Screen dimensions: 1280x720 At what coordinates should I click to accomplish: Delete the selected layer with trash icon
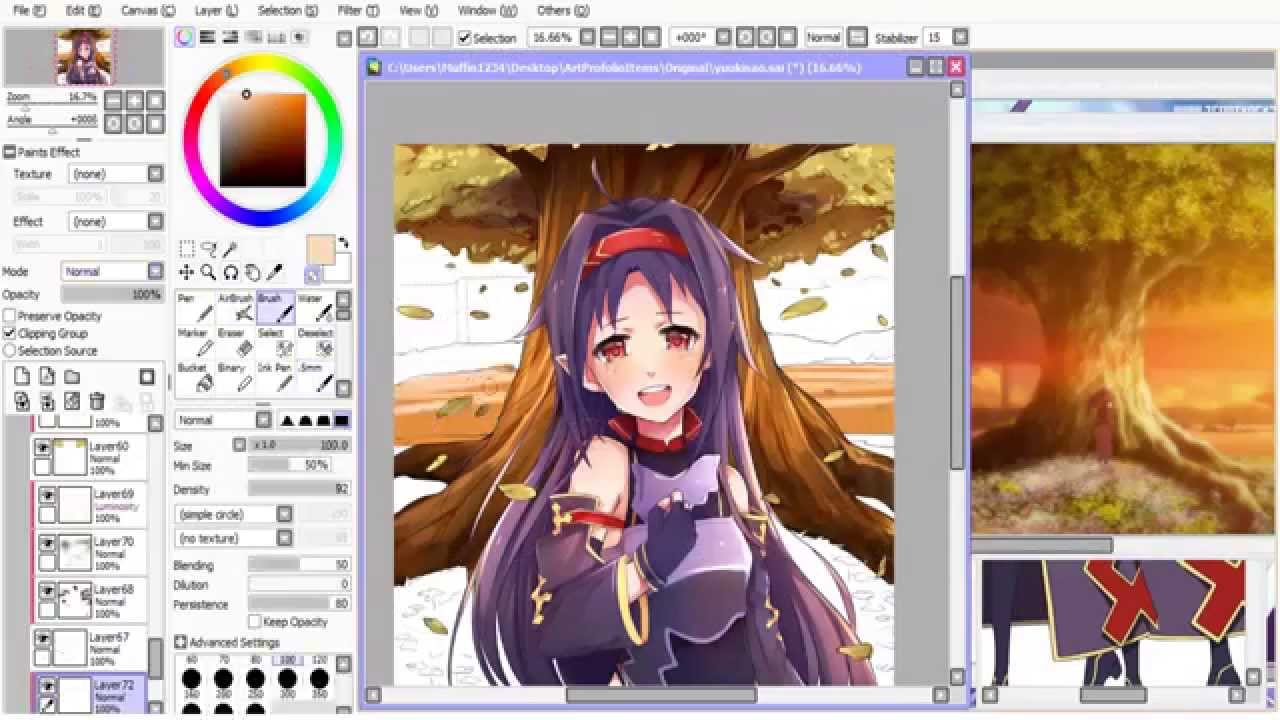[x=97, y=401]
